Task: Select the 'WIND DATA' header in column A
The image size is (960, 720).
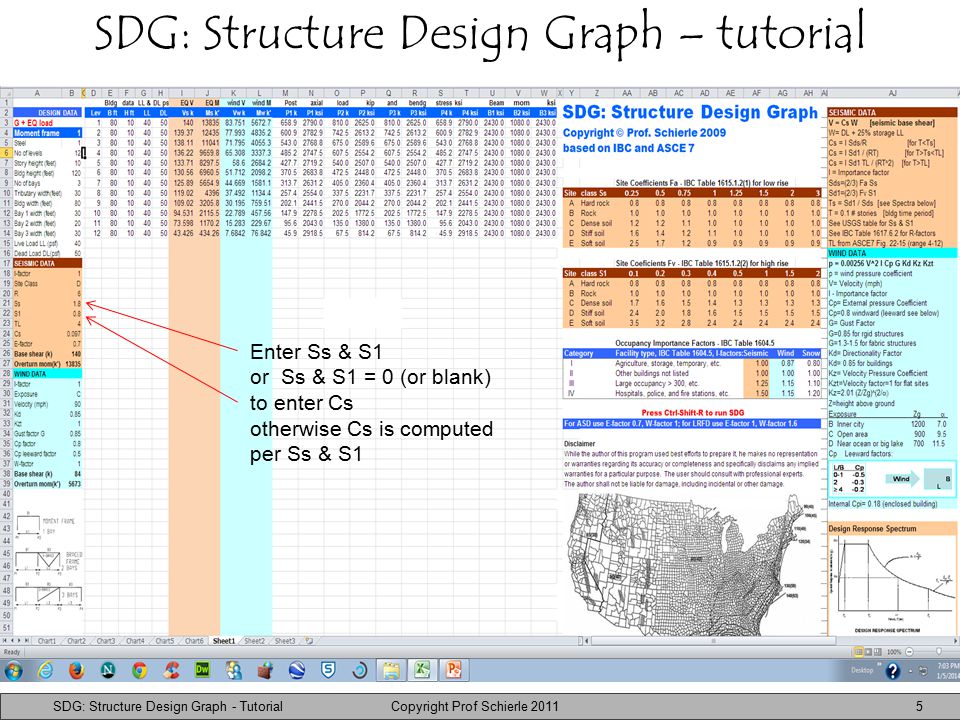Action: 47,373
